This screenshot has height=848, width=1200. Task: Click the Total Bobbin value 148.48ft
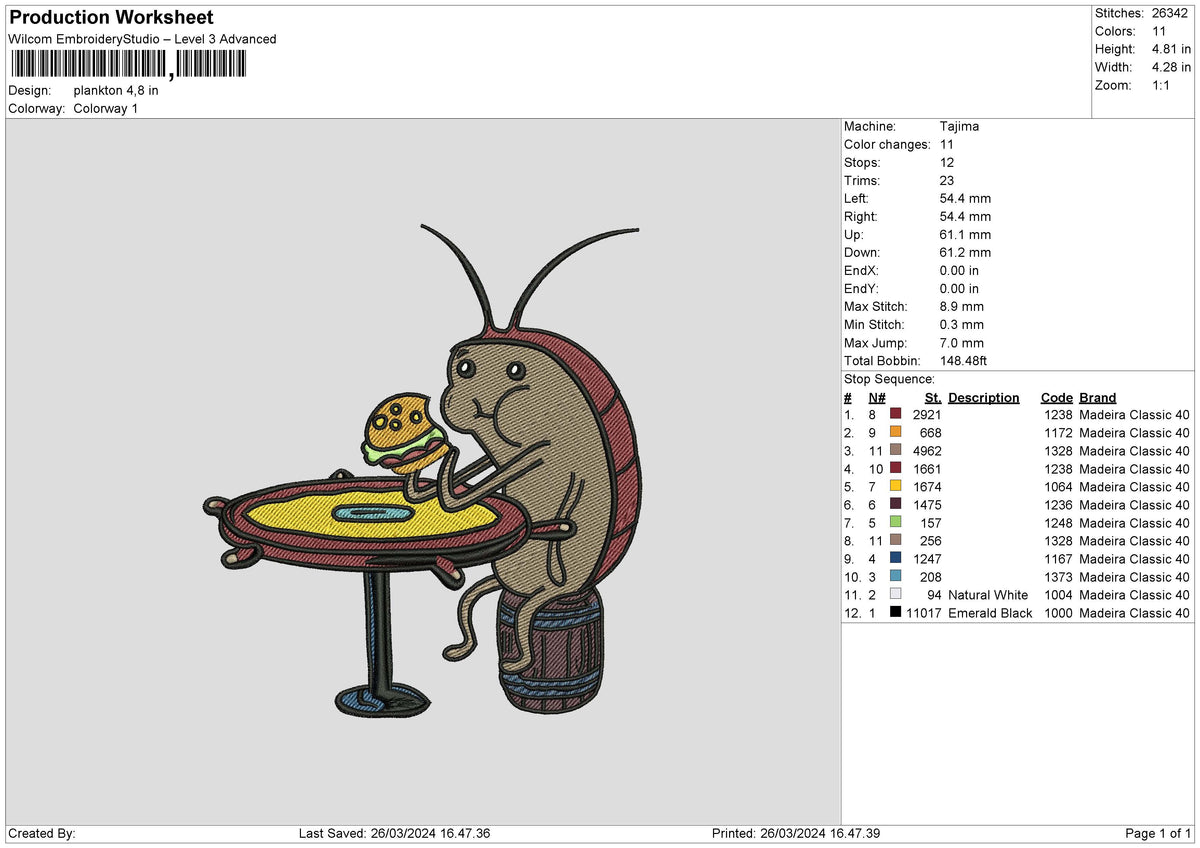click(x=964, y=360)
